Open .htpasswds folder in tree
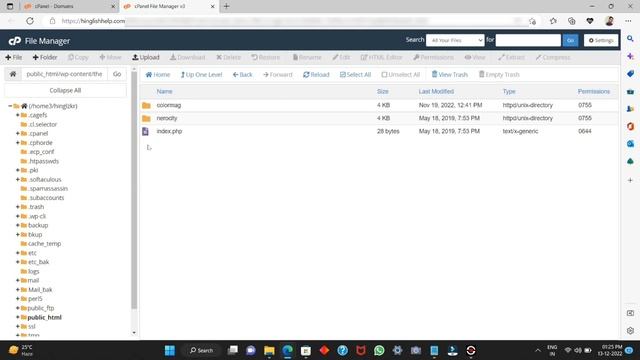Viewport: 640px width, 360px height. click(x=44, y=161)
